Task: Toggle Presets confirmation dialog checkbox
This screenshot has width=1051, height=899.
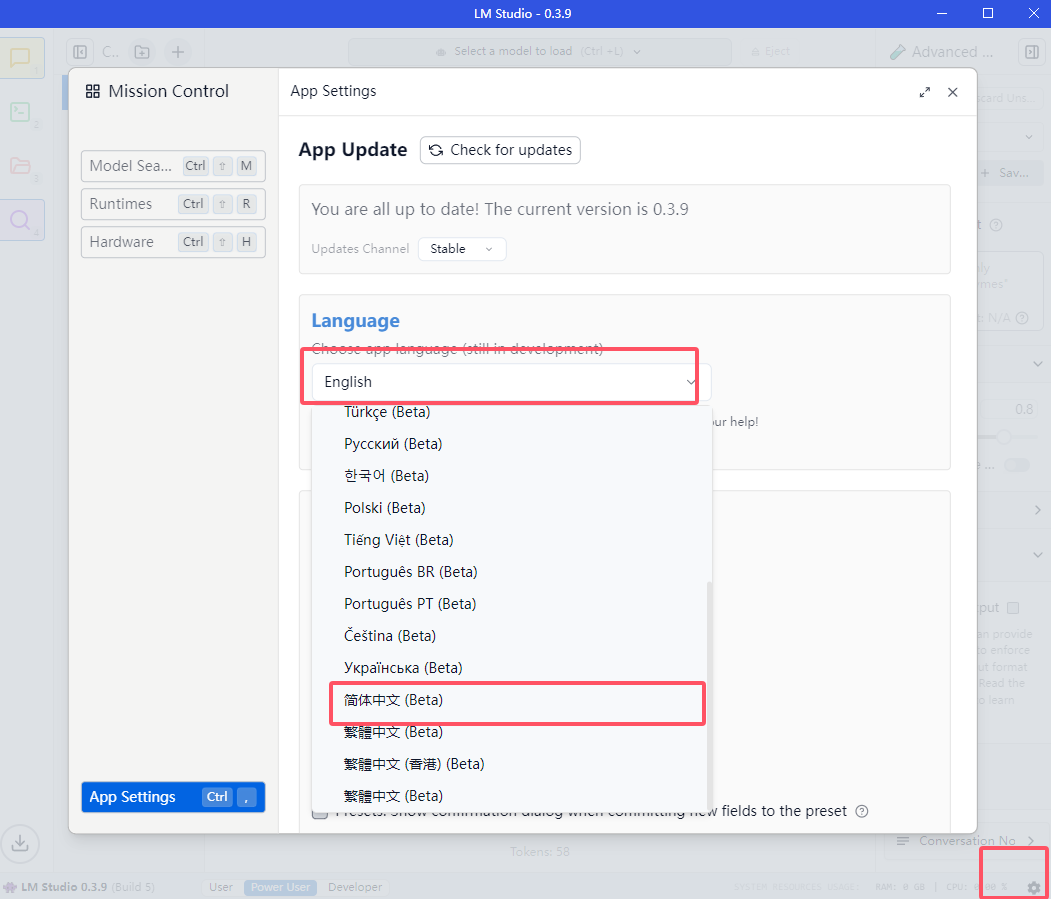Action: 320,813
